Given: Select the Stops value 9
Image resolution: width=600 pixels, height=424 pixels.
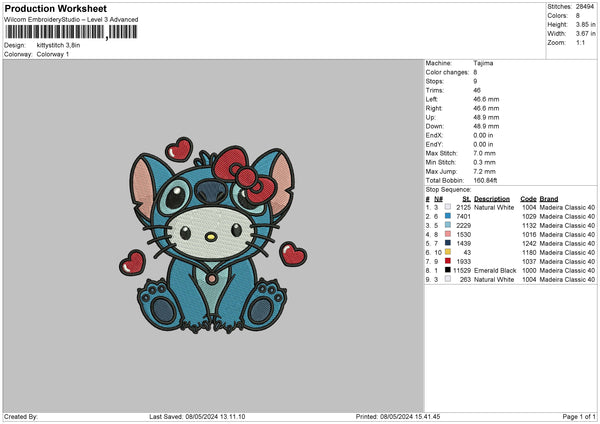Looking at the screenshot, I should coord(475,81).
